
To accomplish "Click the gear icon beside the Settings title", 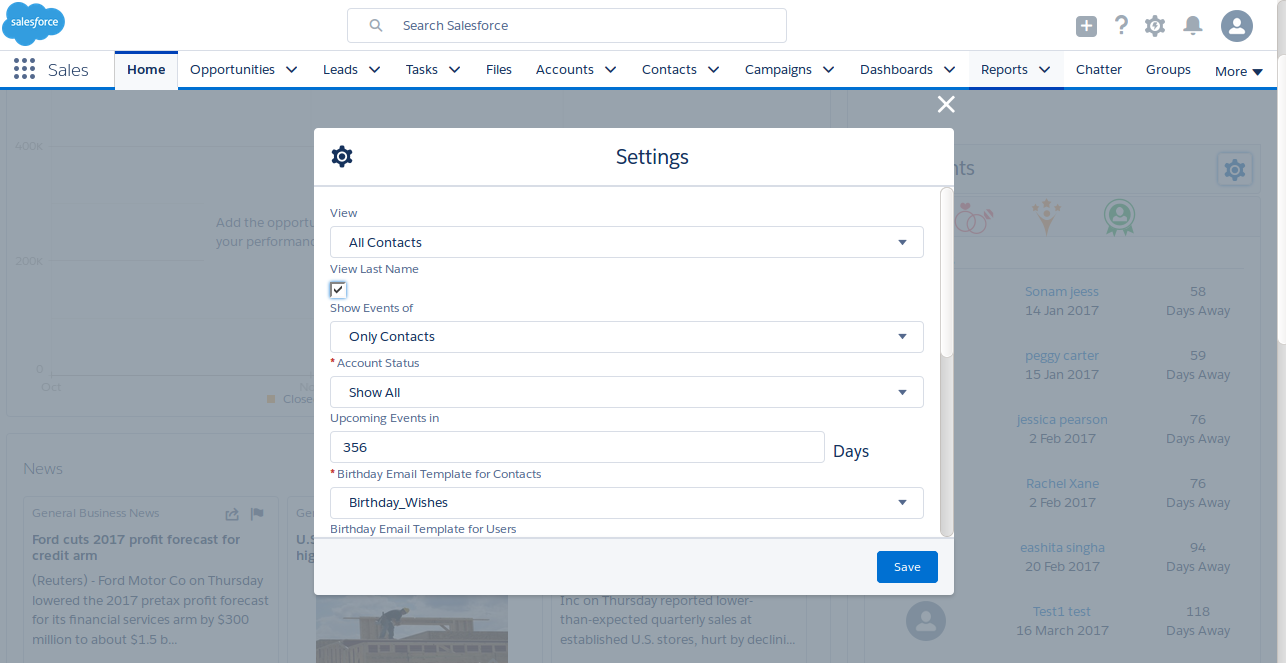I will point(342,156).
